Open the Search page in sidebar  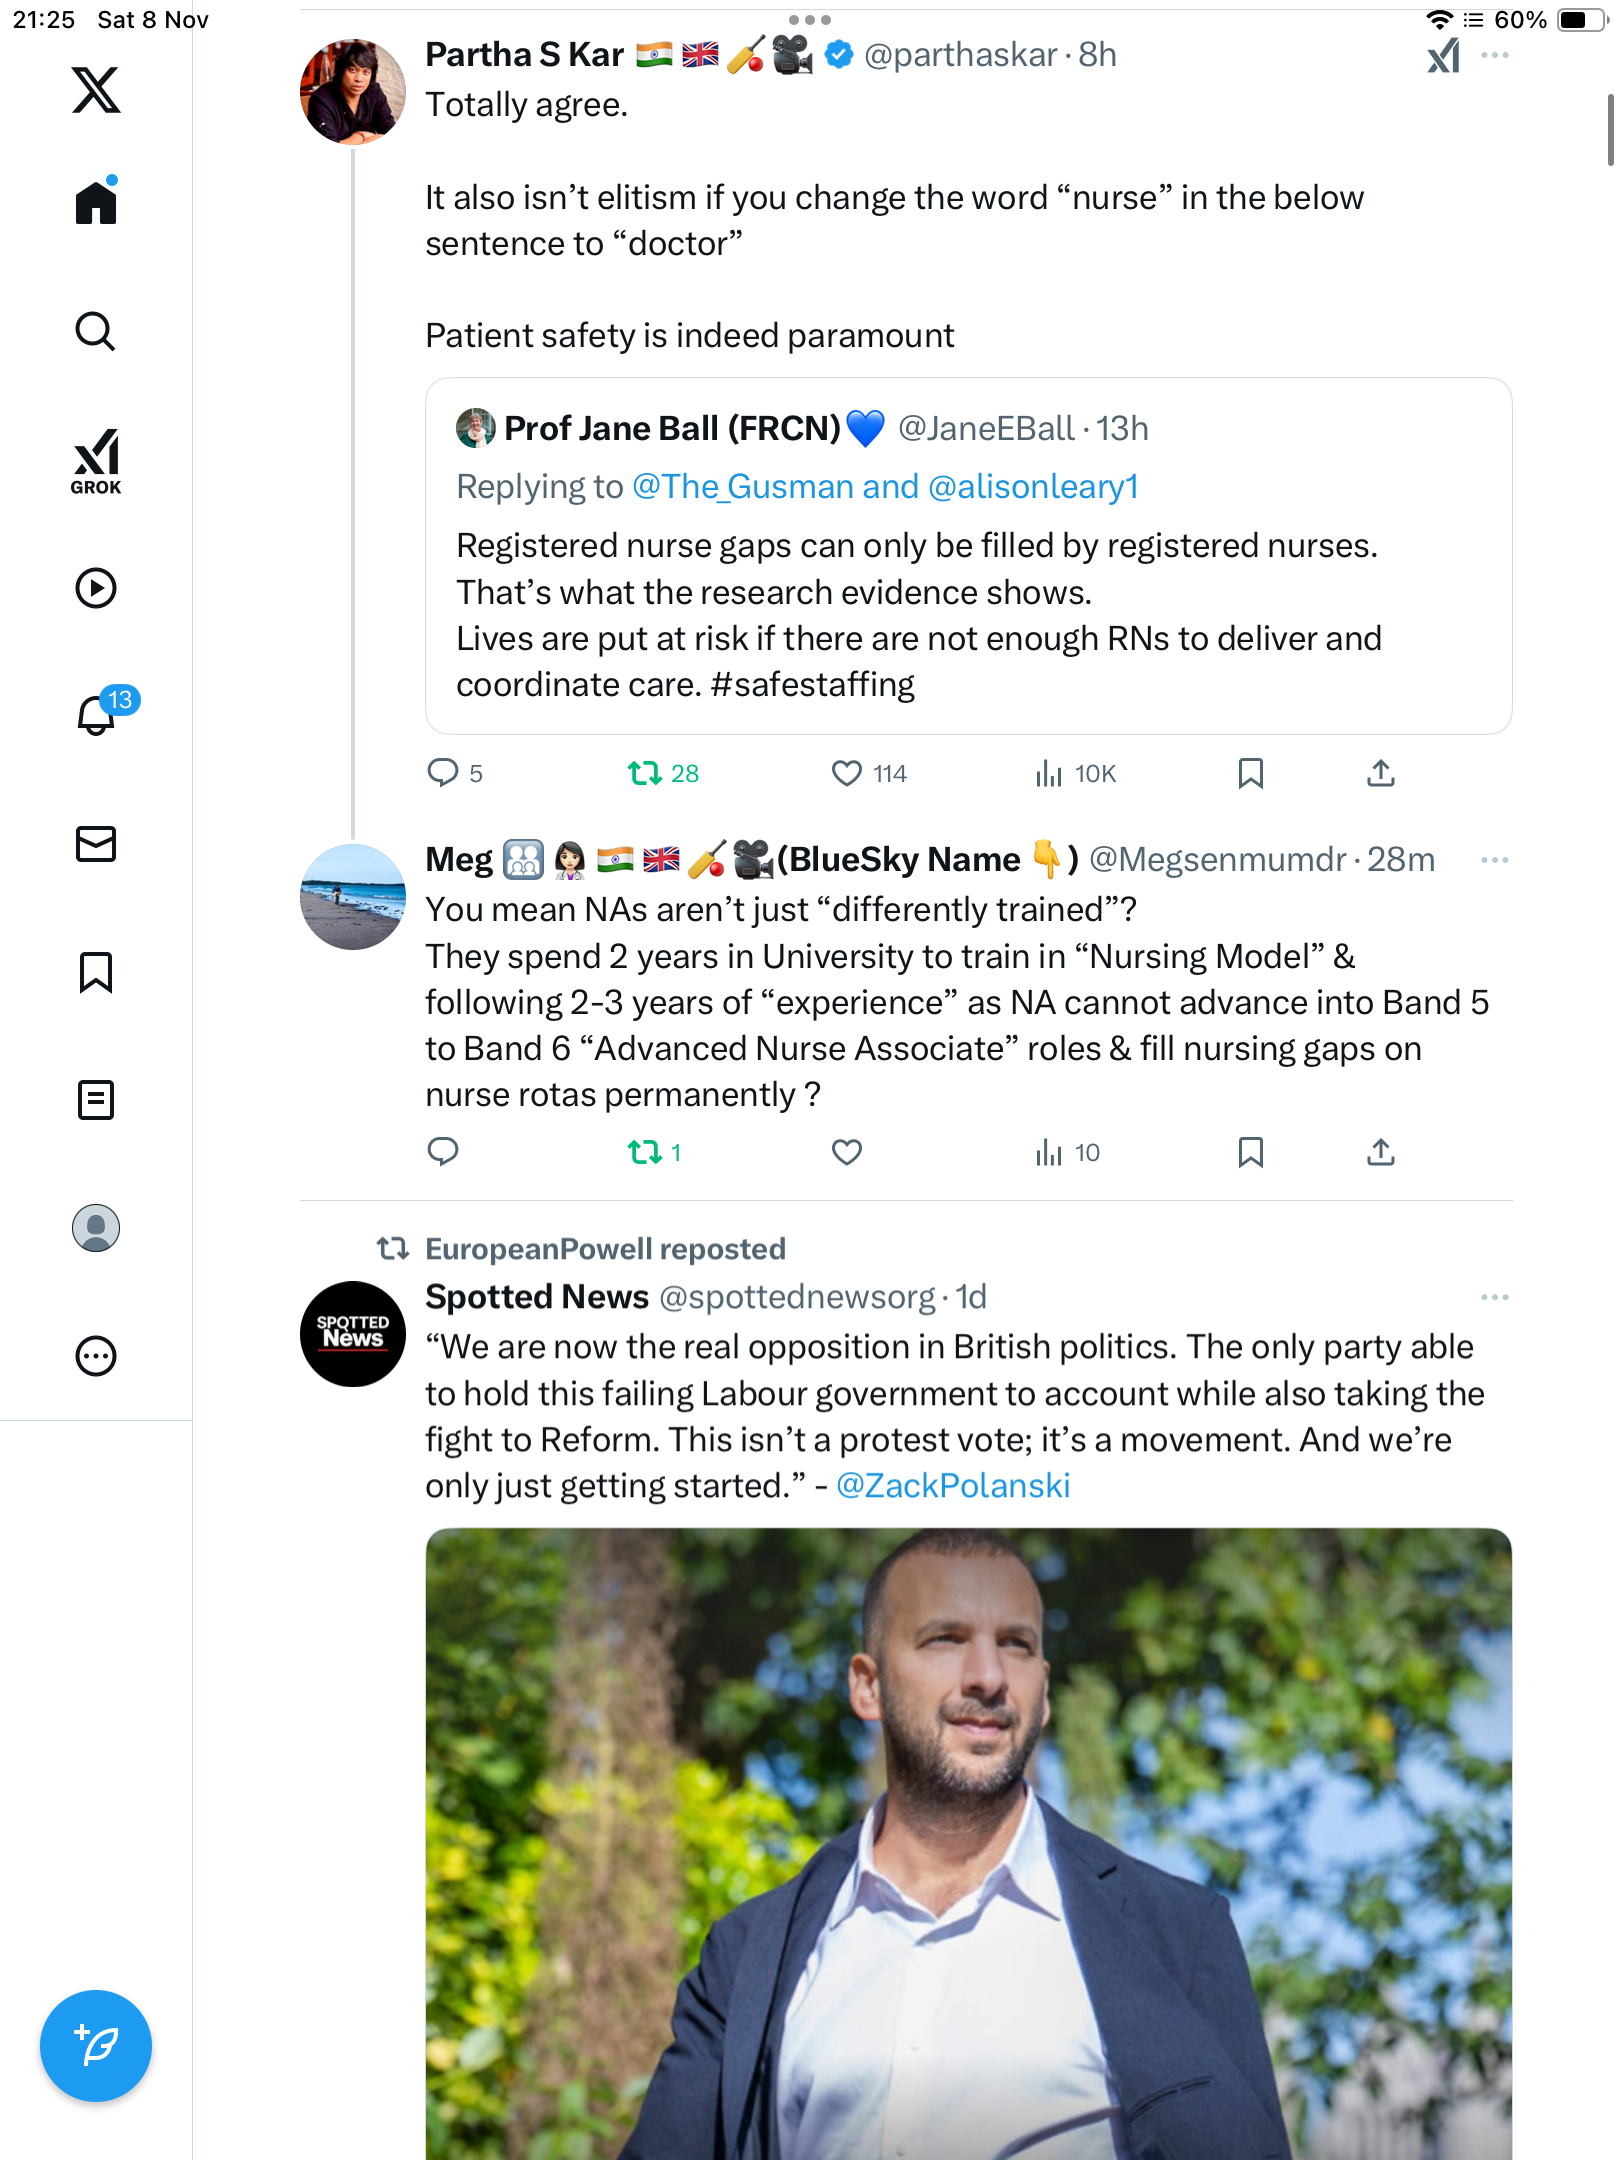tap(96, 331)
